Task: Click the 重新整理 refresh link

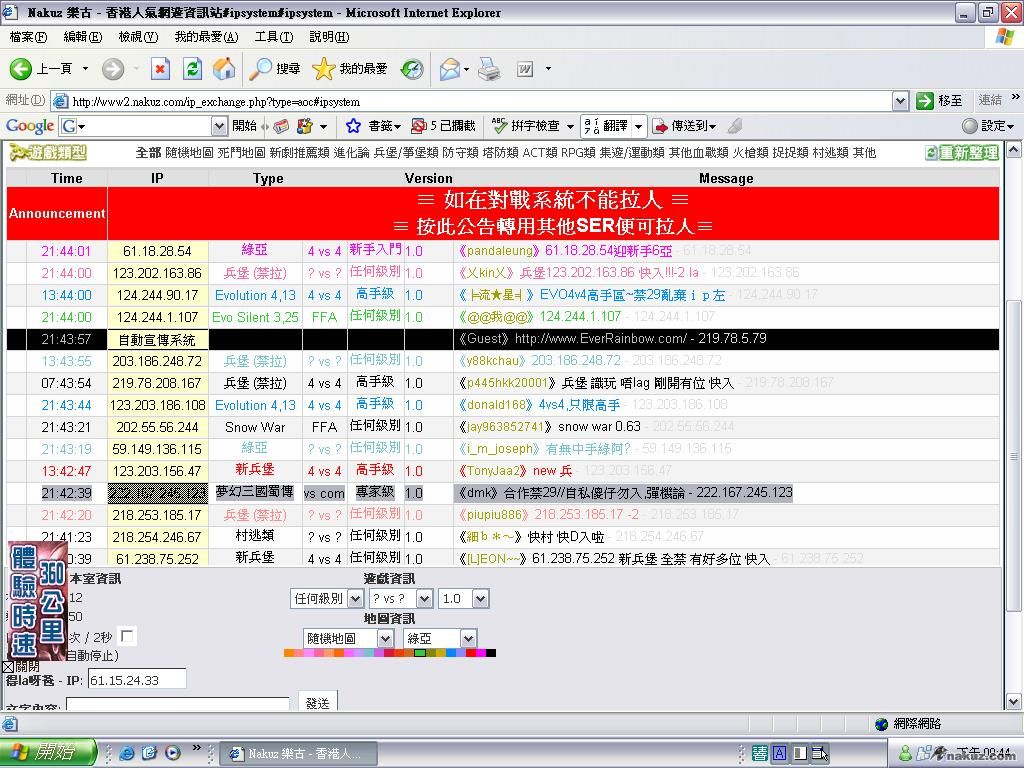Action: [961, 153]
